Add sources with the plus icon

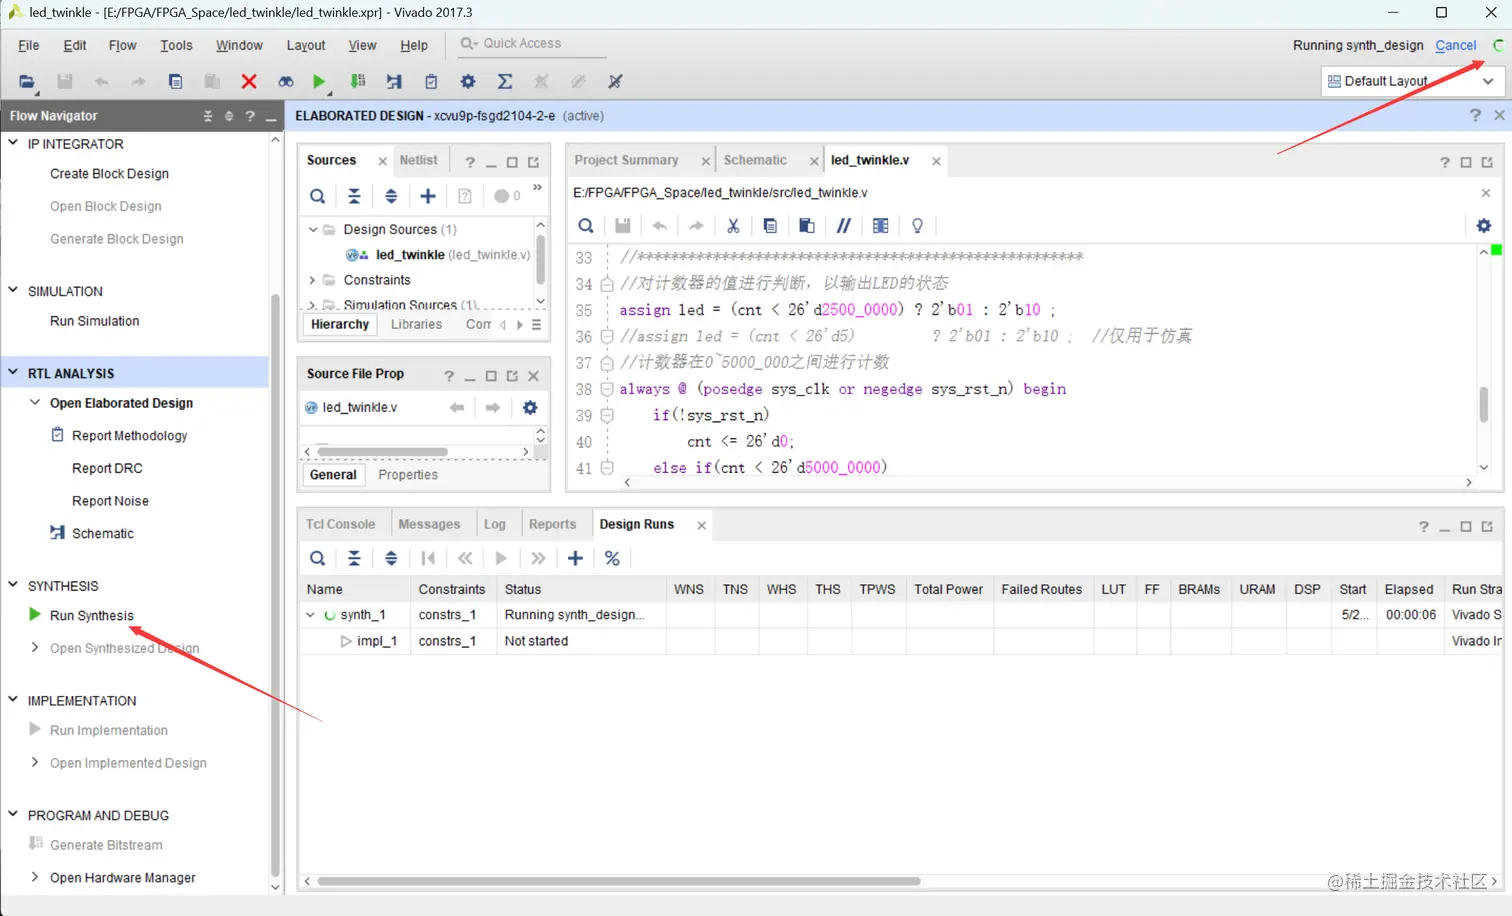coord(428,196)
